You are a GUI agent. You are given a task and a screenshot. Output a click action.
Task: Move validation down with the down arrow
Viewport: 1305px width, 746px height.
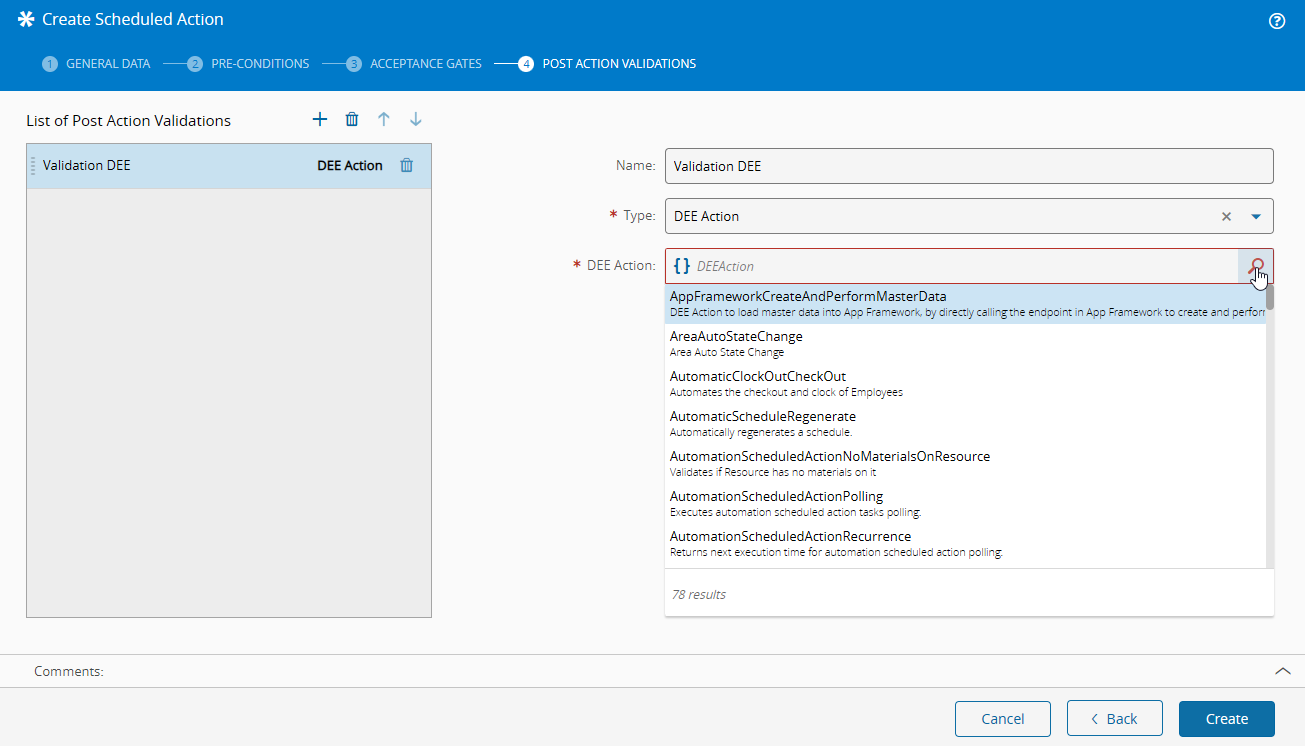pos(416,120)
